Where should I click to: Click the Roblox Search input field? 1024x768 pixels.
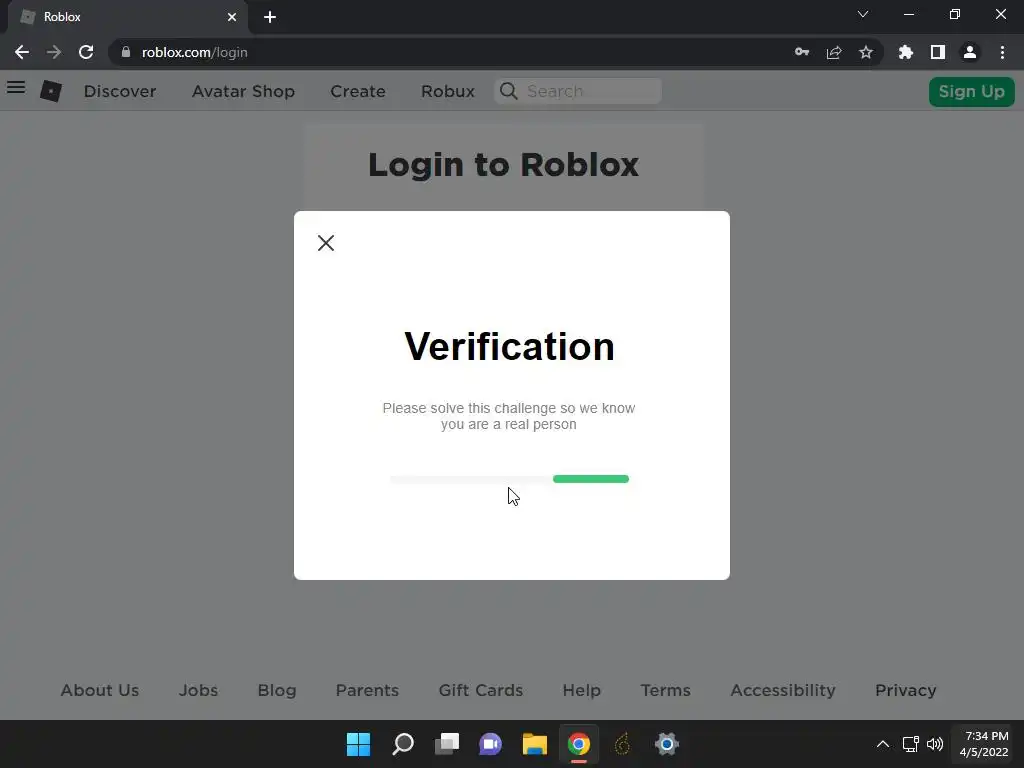click(579, 91)
